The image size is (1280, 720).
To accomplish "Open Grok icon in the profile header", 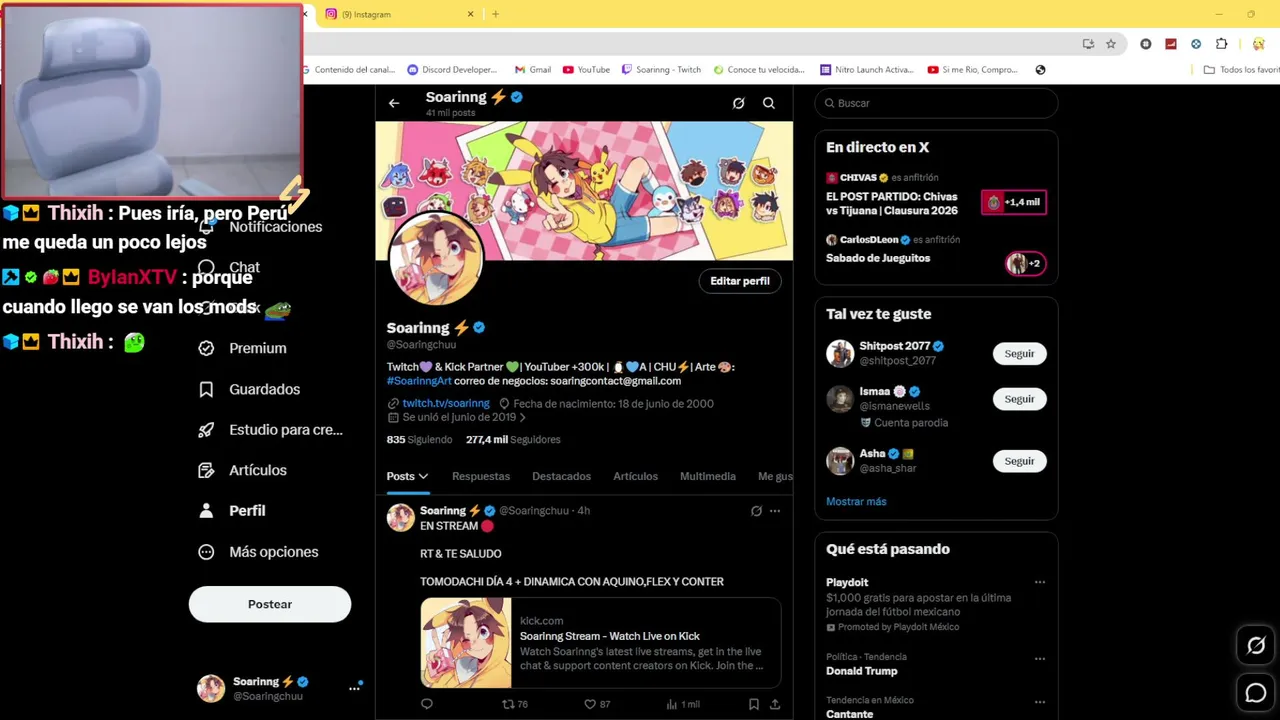I will (x=739, y=103).
